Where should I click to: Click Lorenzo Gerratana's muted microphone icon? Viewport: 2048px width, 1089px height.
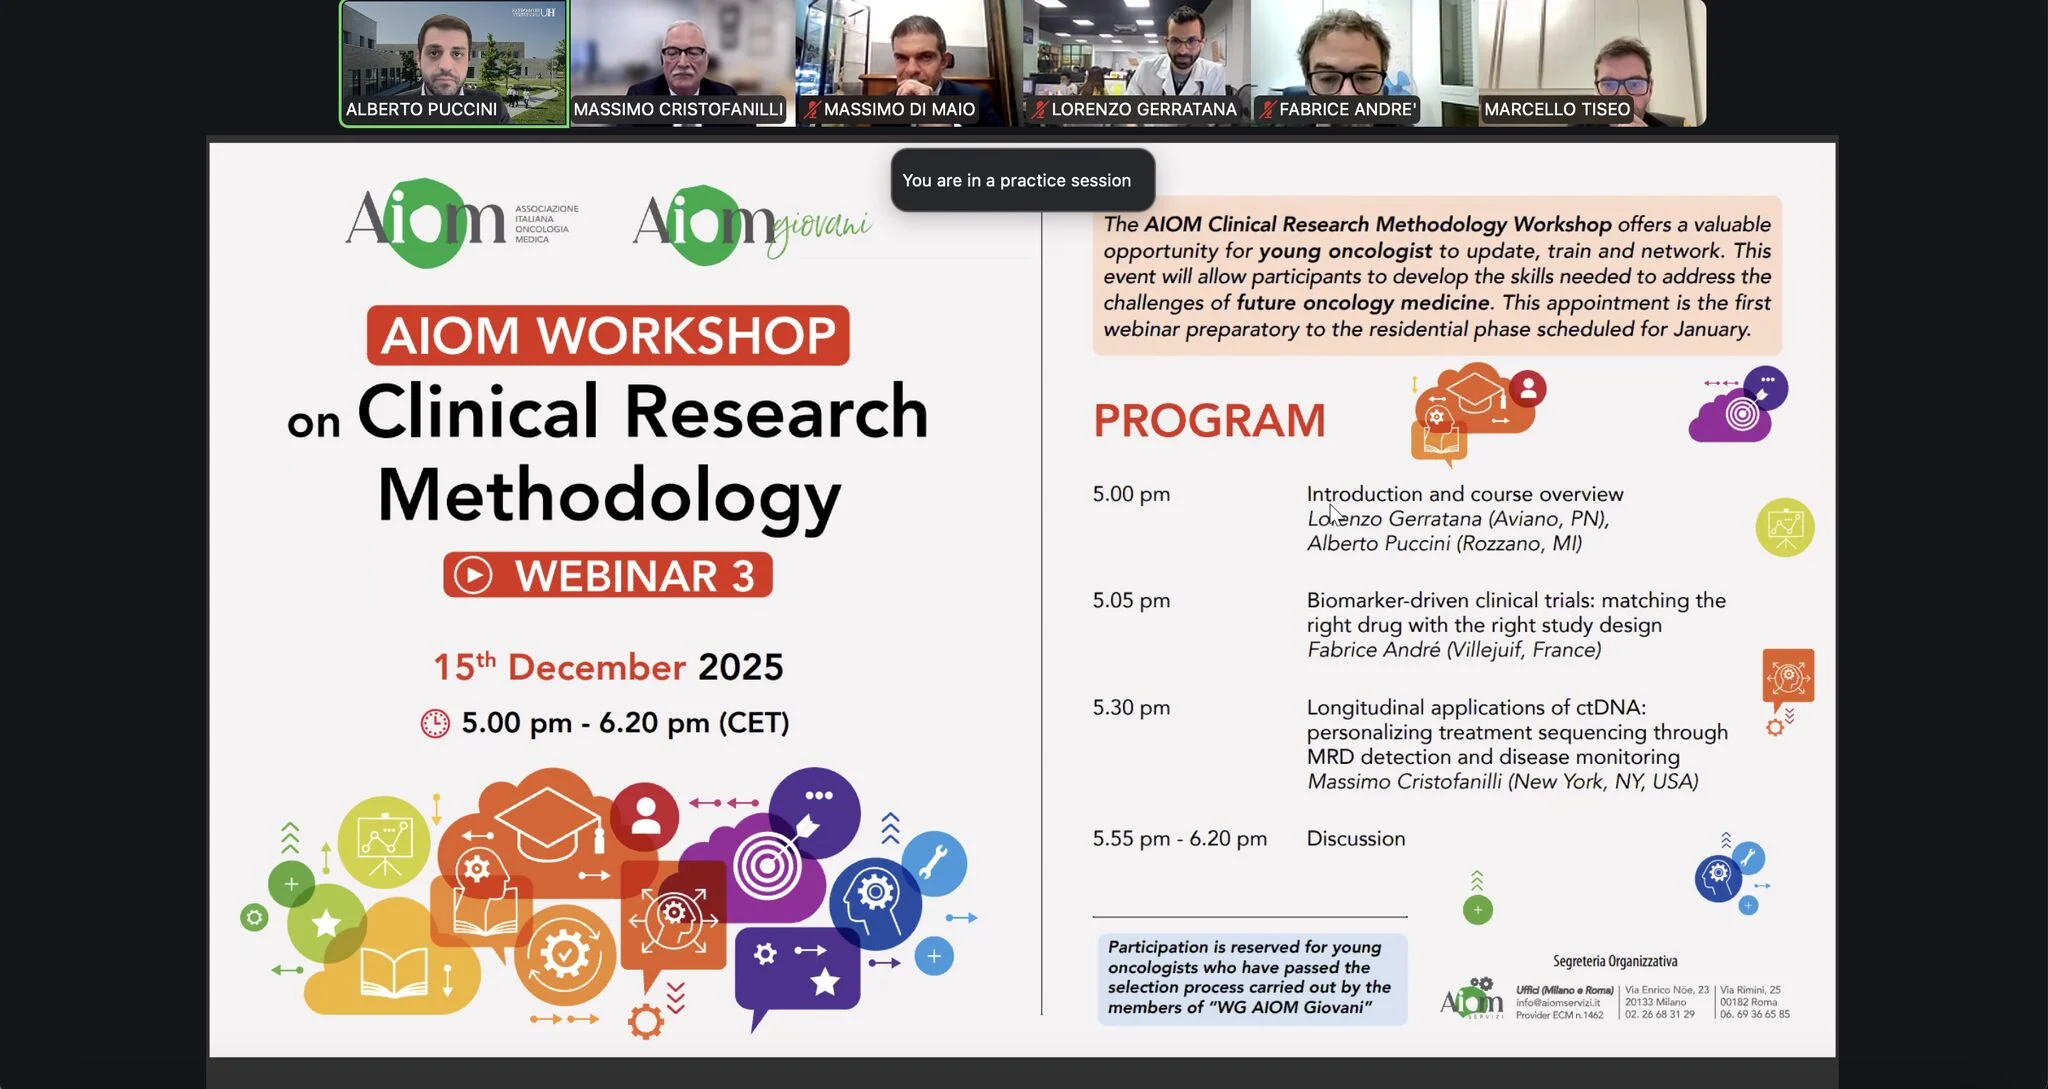coord(1040,110)
